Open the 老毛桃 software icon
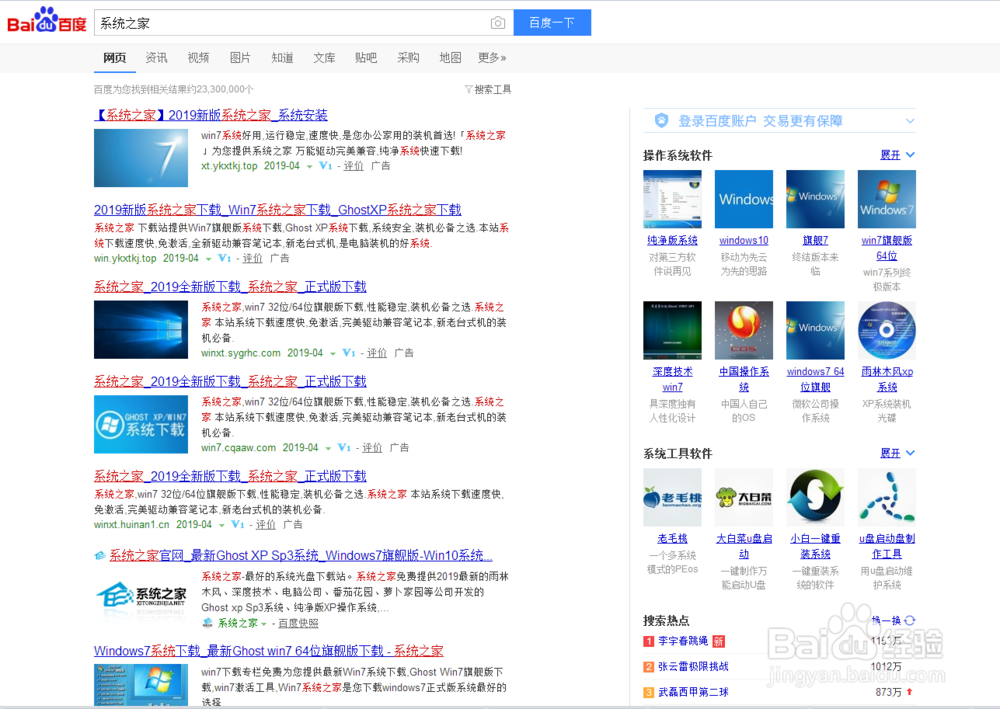 (x=671, y=497)
